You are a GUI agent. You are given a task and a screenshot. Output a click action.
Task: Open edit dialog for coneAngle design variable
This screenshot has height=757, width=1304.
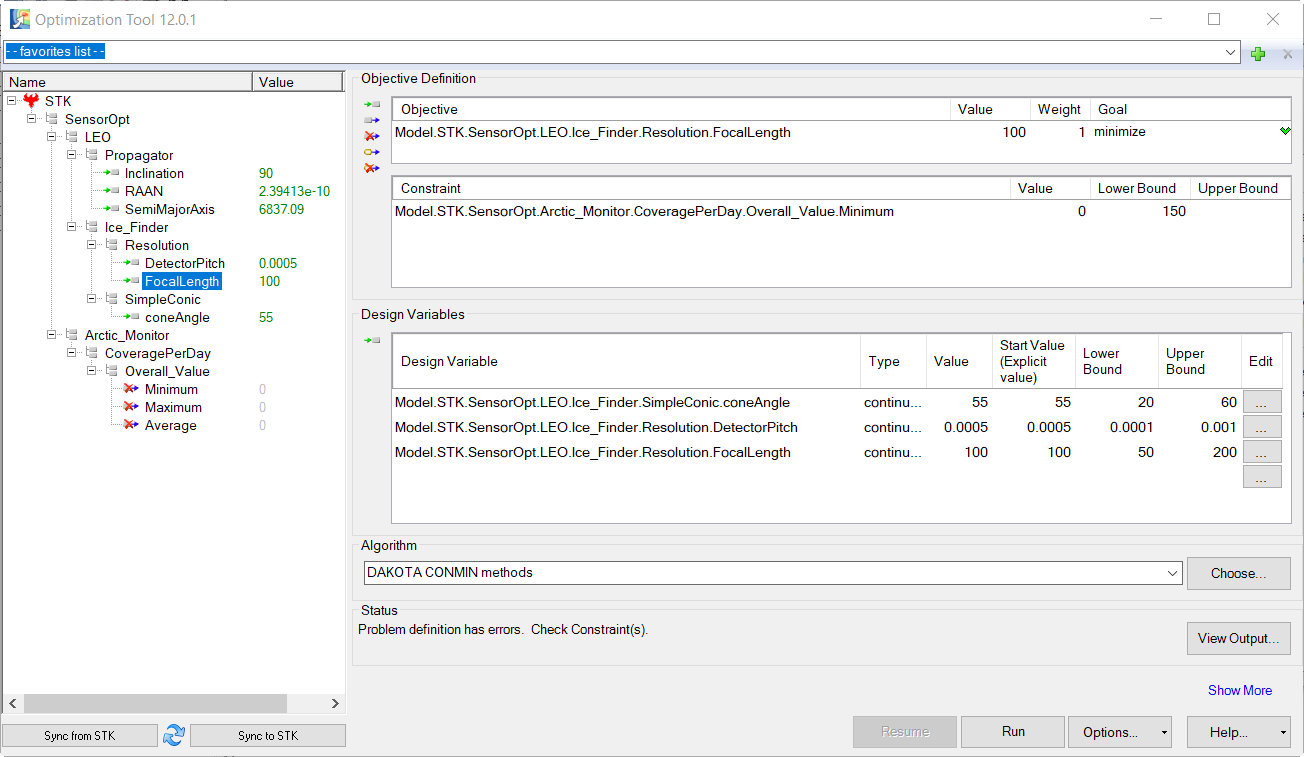pos(1261,402)
